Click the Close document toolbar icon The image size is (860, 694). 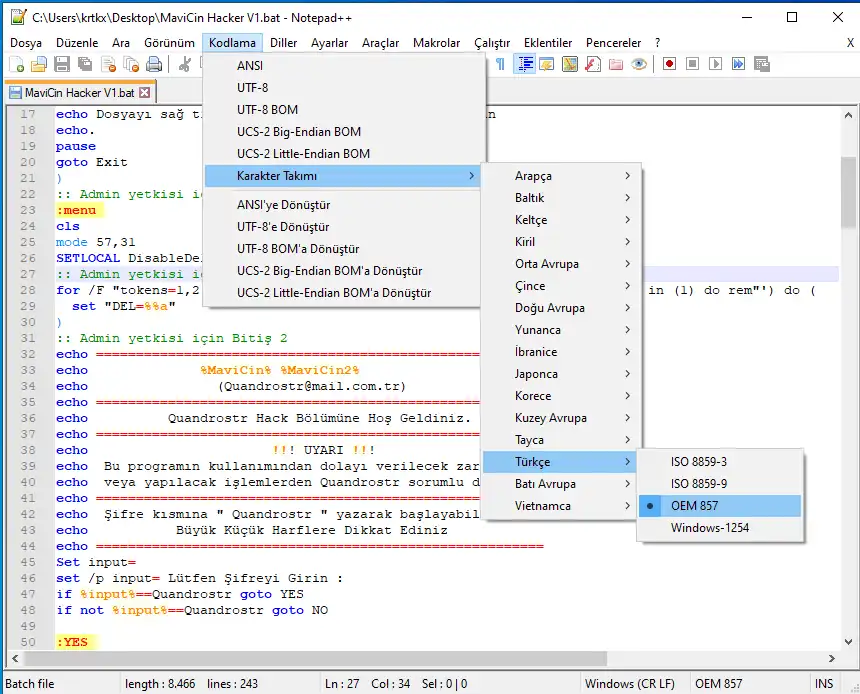coord(108,65)
